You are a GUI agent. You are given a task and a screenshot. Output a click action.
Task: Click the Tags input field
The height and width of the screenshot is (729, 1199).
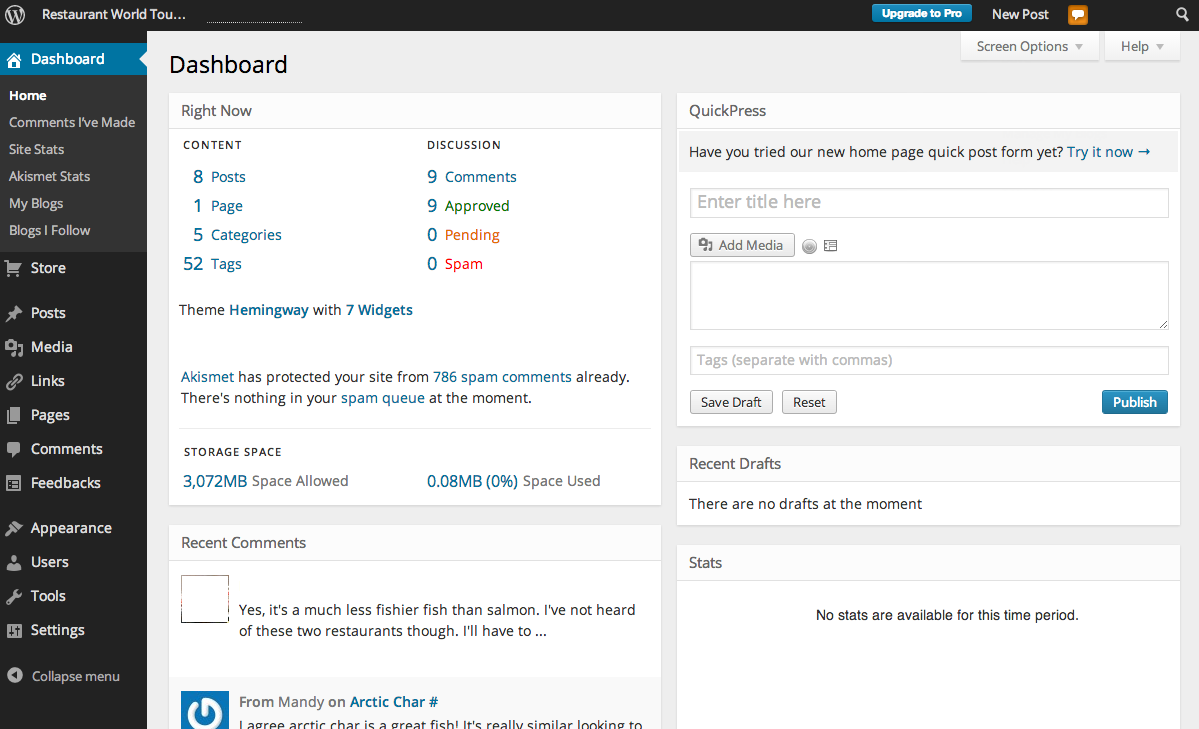[929, 360]
